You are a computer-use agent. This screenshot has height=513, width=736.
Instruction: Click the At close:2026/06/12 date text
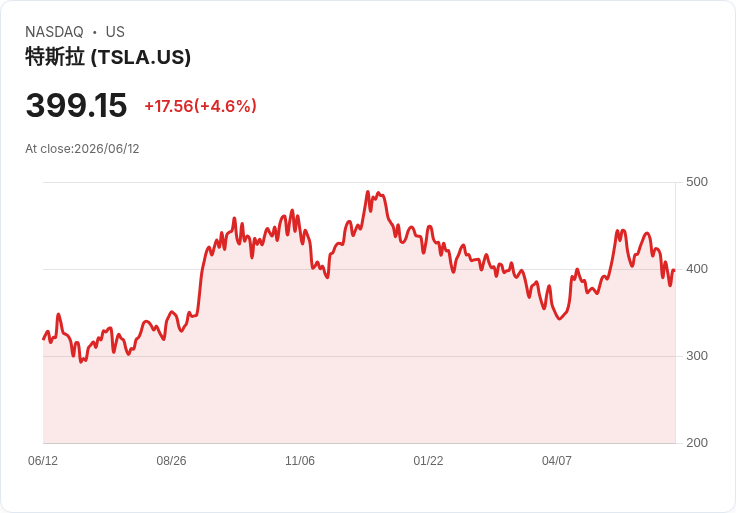pyautogui.click(x=82, y=149)
